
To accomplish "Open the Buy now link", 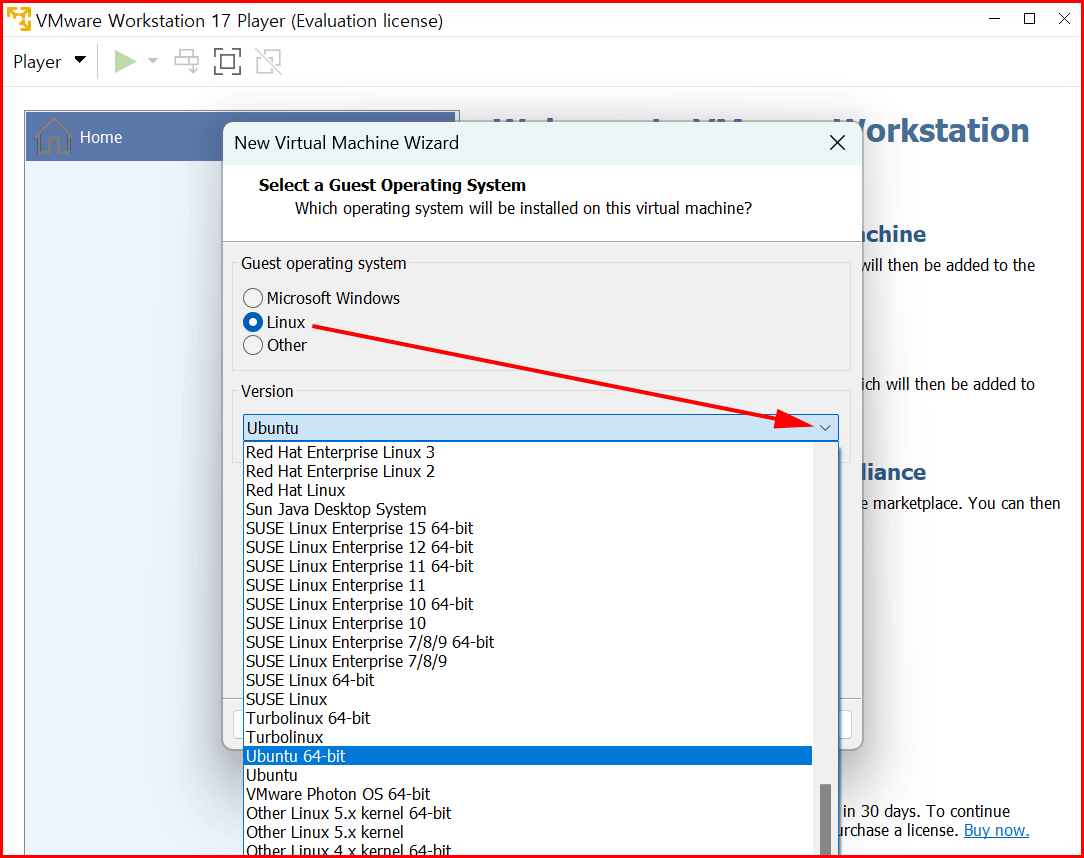I will tap(996, 830).
